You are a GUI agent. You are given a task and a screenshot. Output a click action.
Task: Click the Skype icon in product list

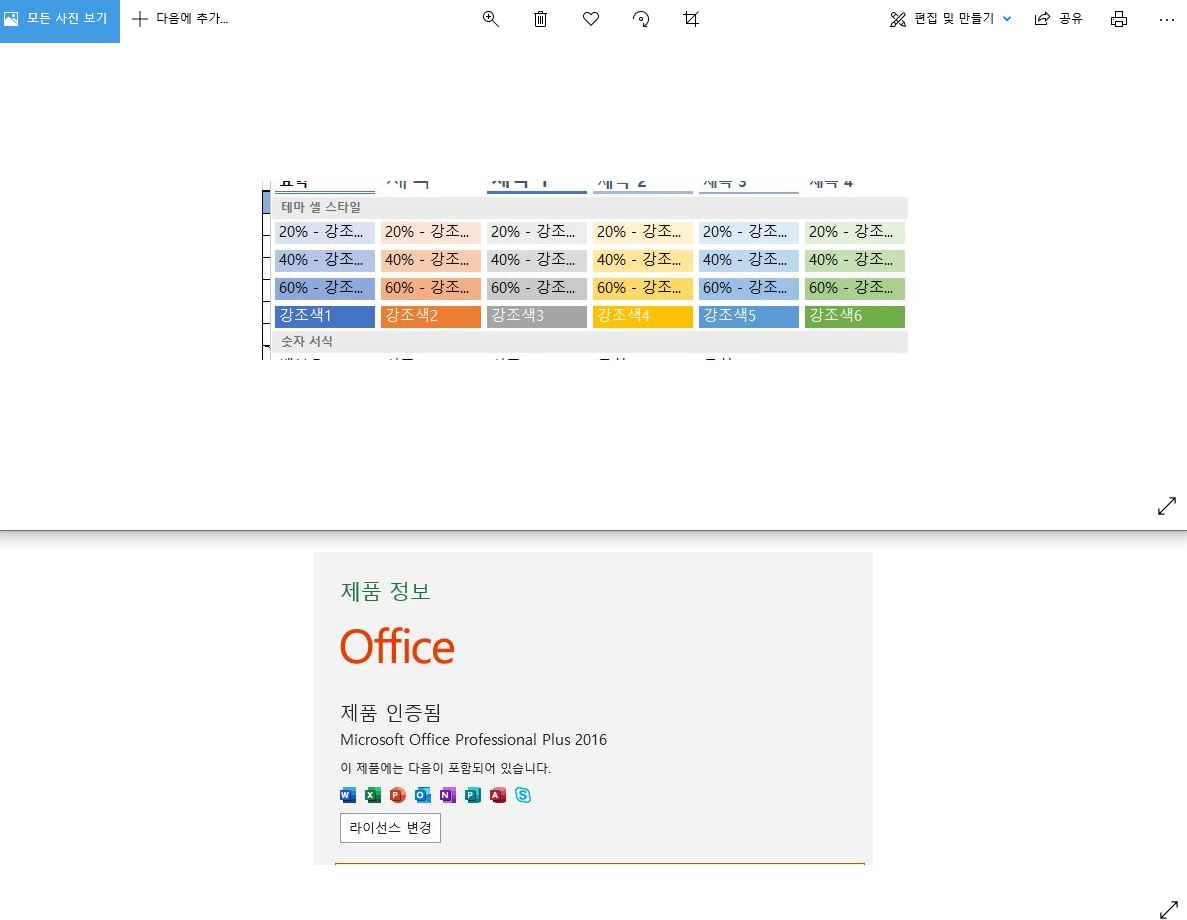click(x=523, y=795)
